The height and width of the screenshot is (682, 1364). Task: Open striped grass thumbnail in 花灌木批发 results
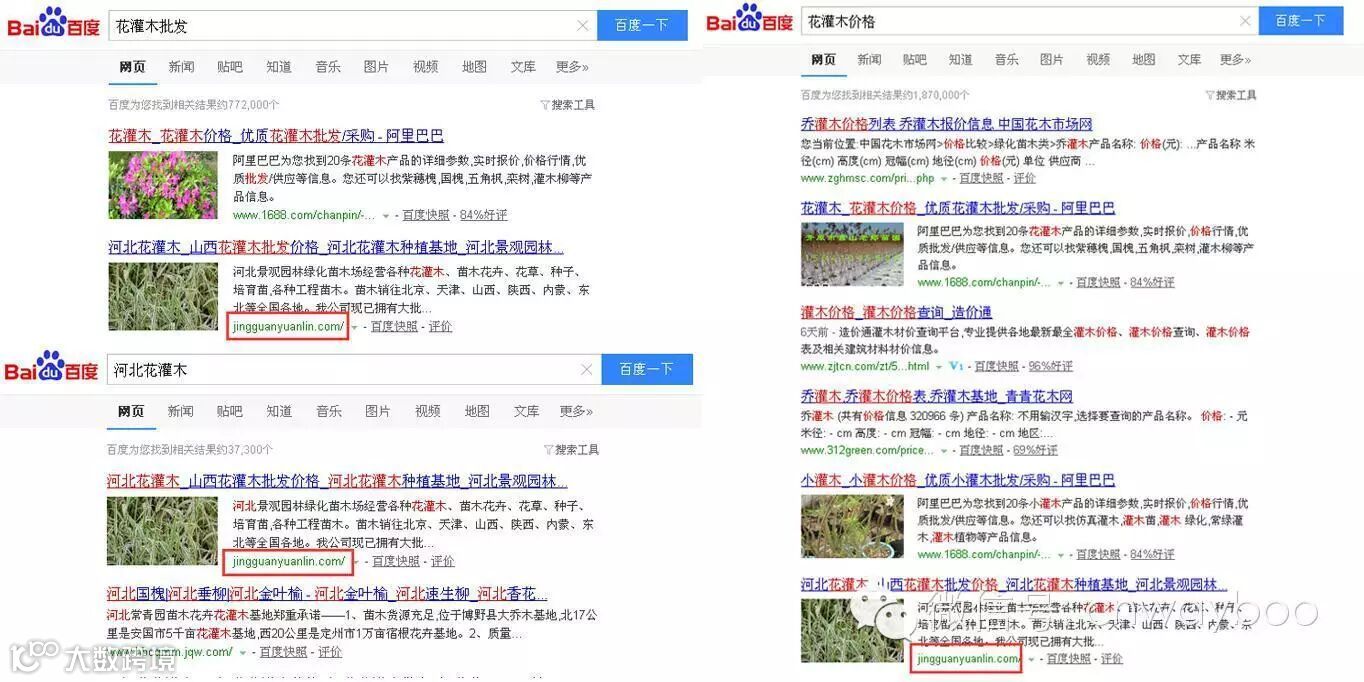[x=162, y=296]
